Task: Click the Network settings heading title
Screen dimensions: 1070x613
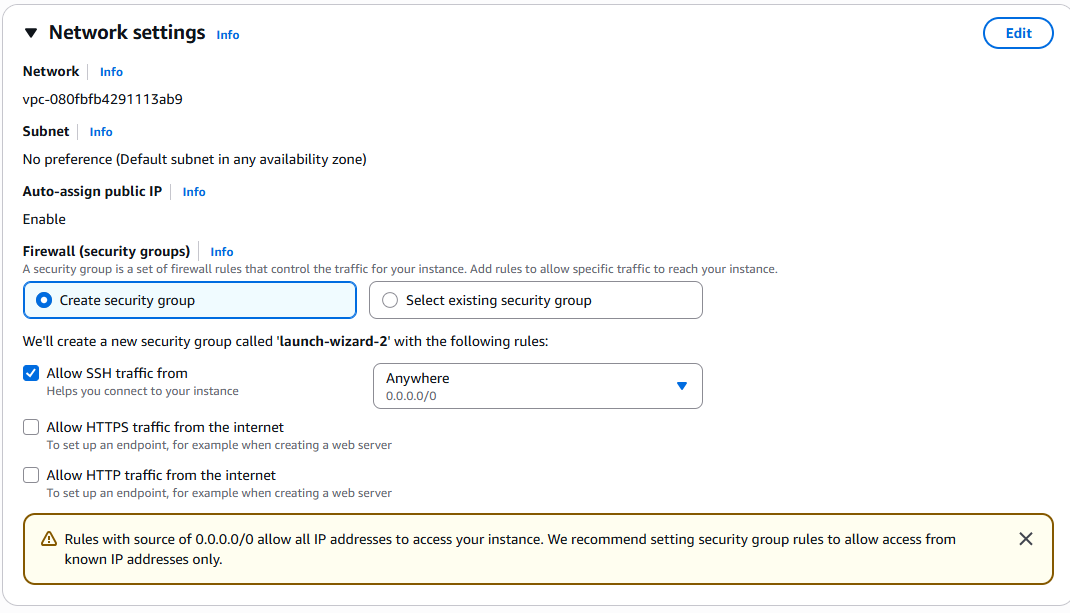Action: coord(127,33)
